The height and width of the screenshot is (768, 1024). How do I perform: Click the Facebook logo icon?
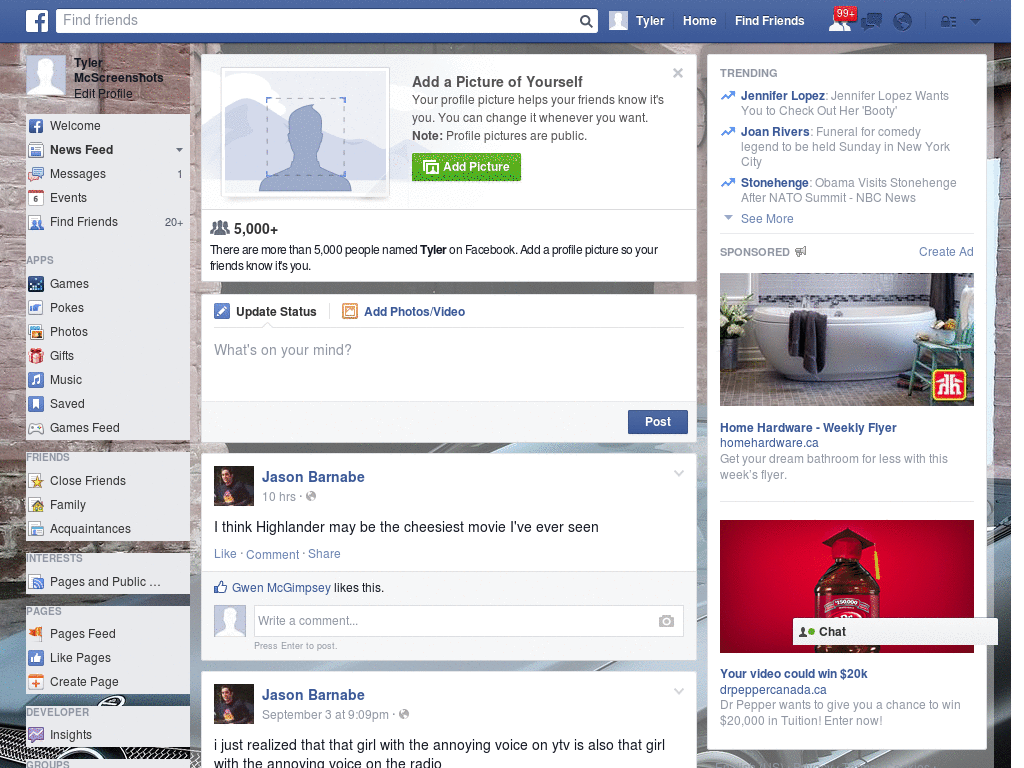coord(37,21)
